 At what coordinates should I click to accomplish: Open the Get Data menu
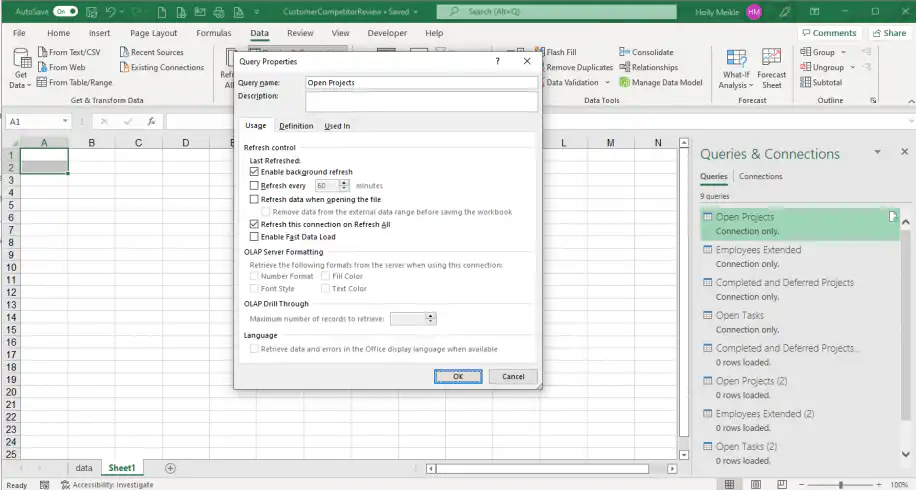[x=21, y=69]
